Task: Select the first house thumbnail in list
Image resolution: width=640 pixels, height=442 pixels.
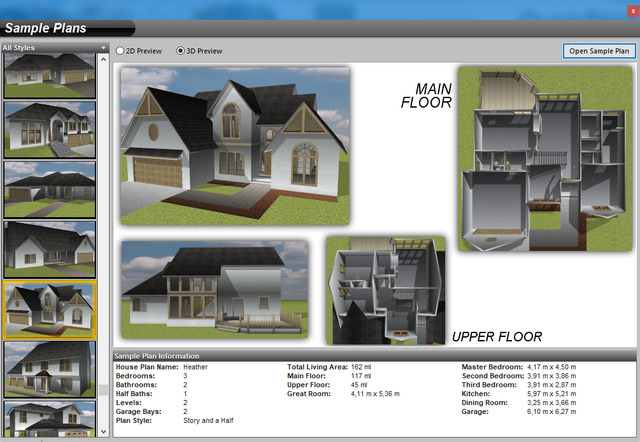Action: (49, 75)
